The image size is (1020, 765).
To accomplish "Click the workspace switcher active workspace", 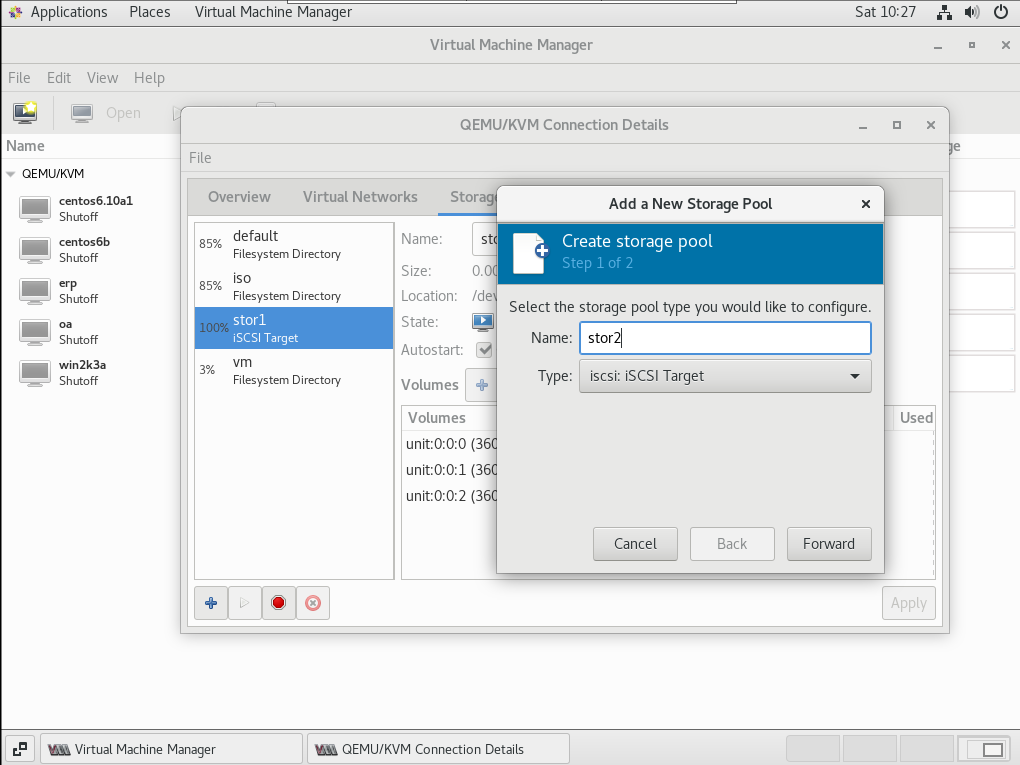I will click(986, 749).
